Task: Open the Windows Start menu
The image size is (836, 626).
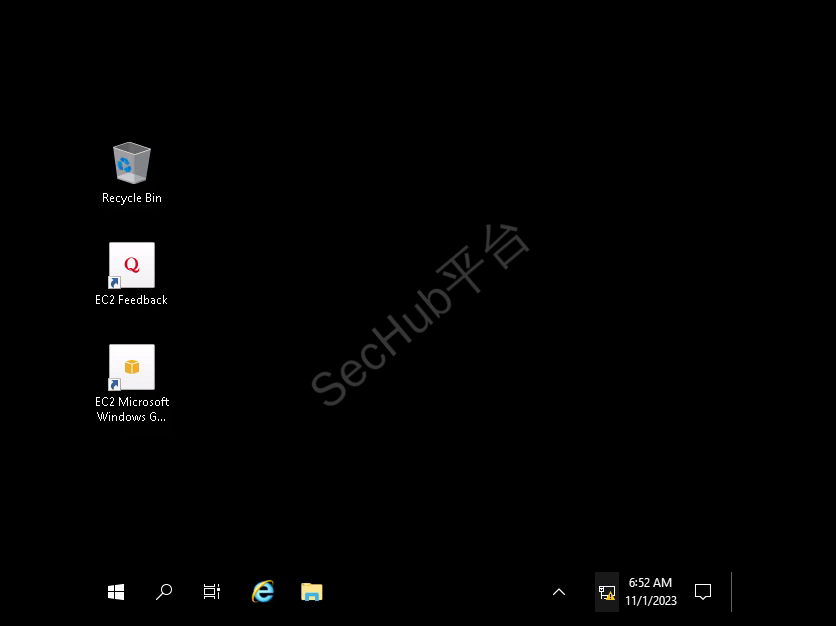Action: click(116, 592)
